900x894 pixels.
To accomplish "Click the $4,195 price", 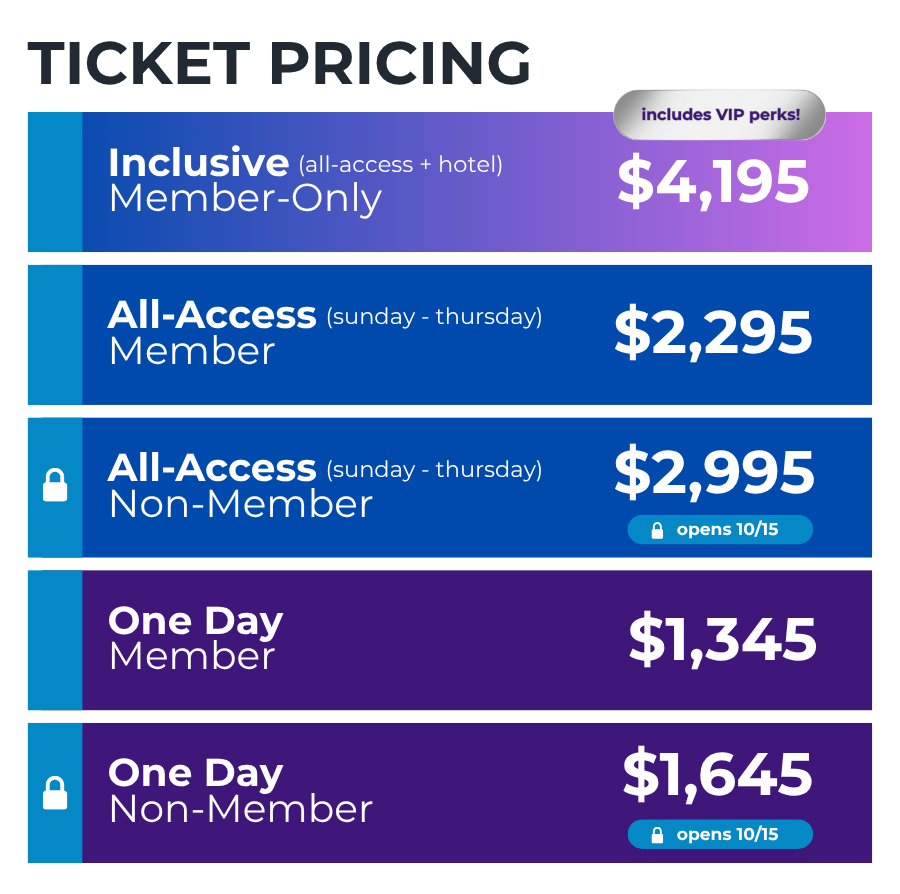I will (713, 182).
